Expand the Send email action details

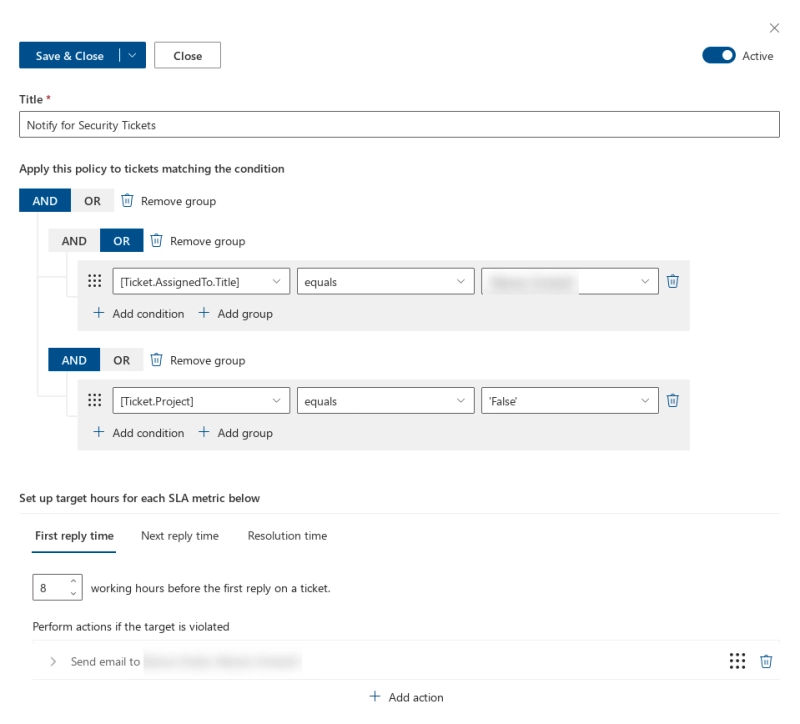tap(53, 662)
